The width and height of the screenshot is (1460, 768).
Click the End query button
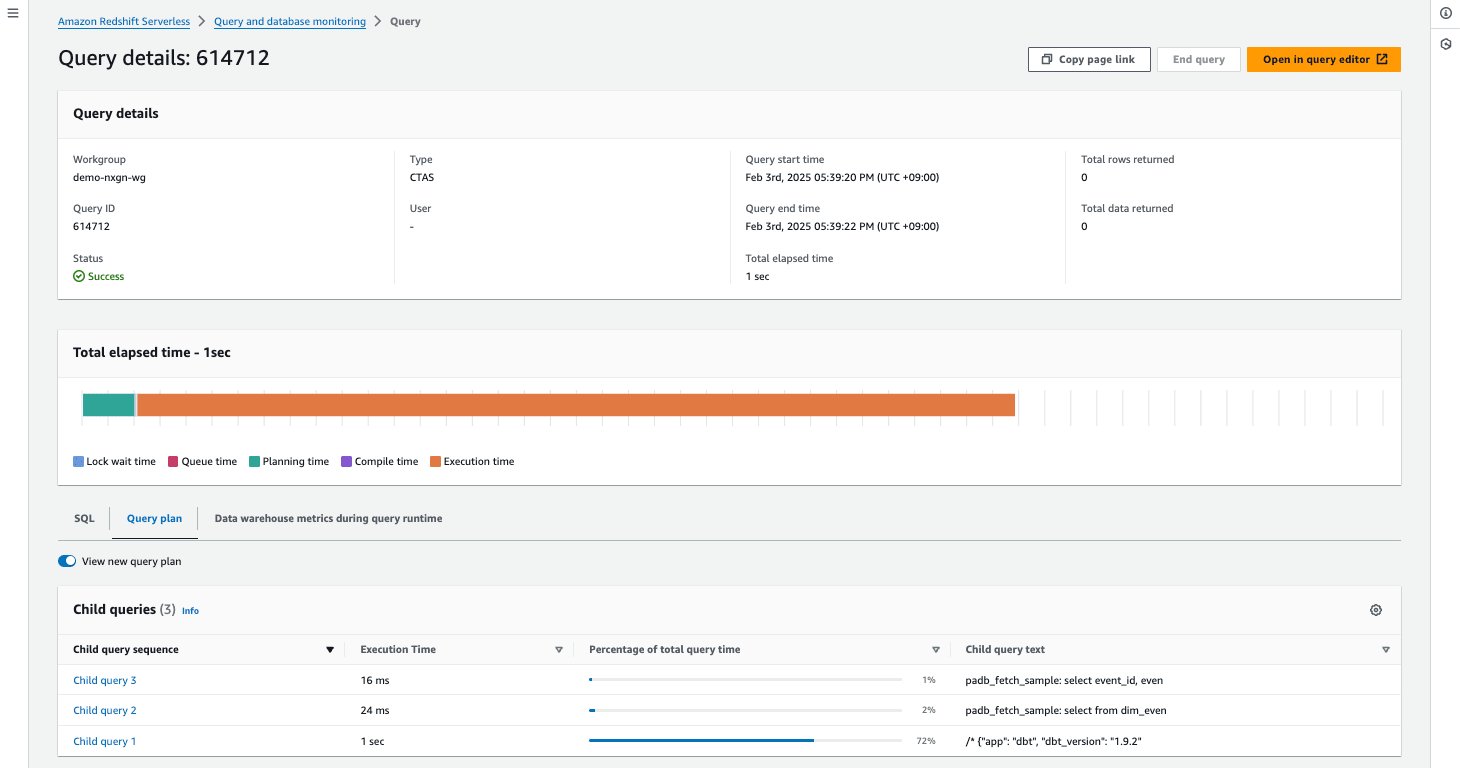pyautogui.click(x=1199, y=59)
